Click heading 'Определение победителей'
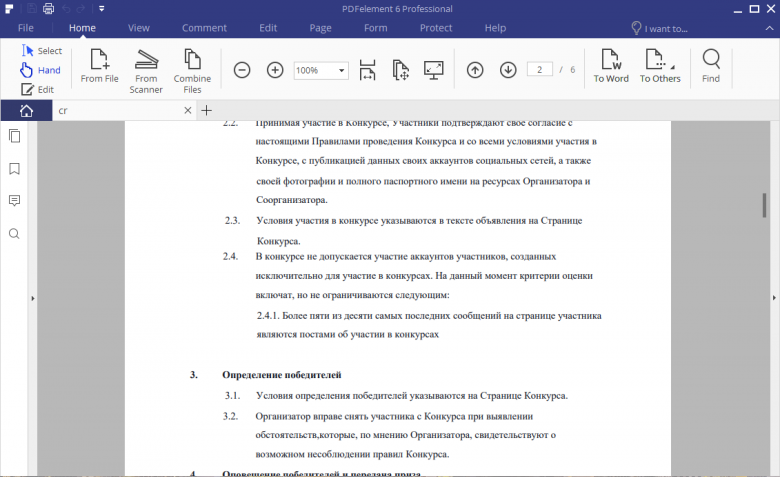 click(282, 375)
